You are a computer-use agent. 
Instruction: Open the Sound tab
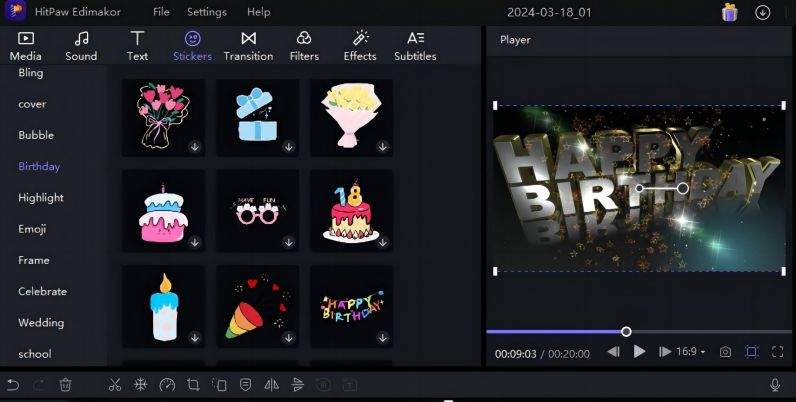81,46
